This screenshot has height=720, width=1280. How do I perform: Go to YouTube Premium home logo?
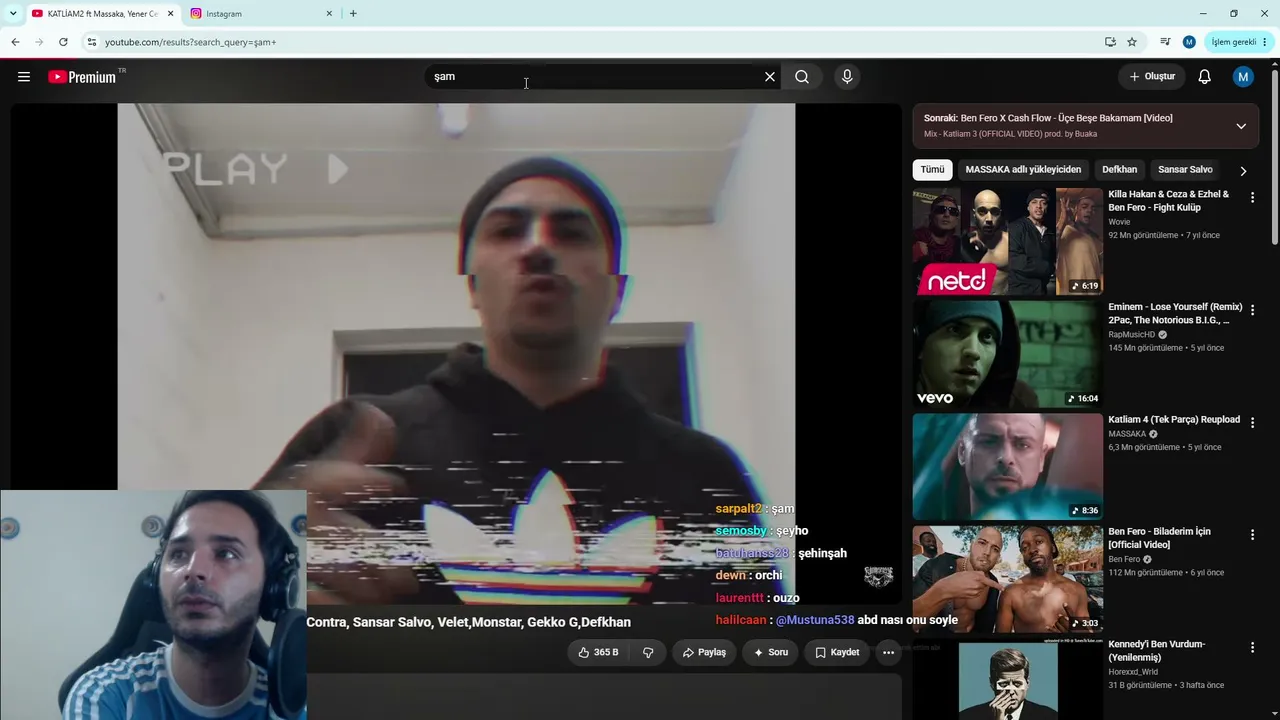82,77
